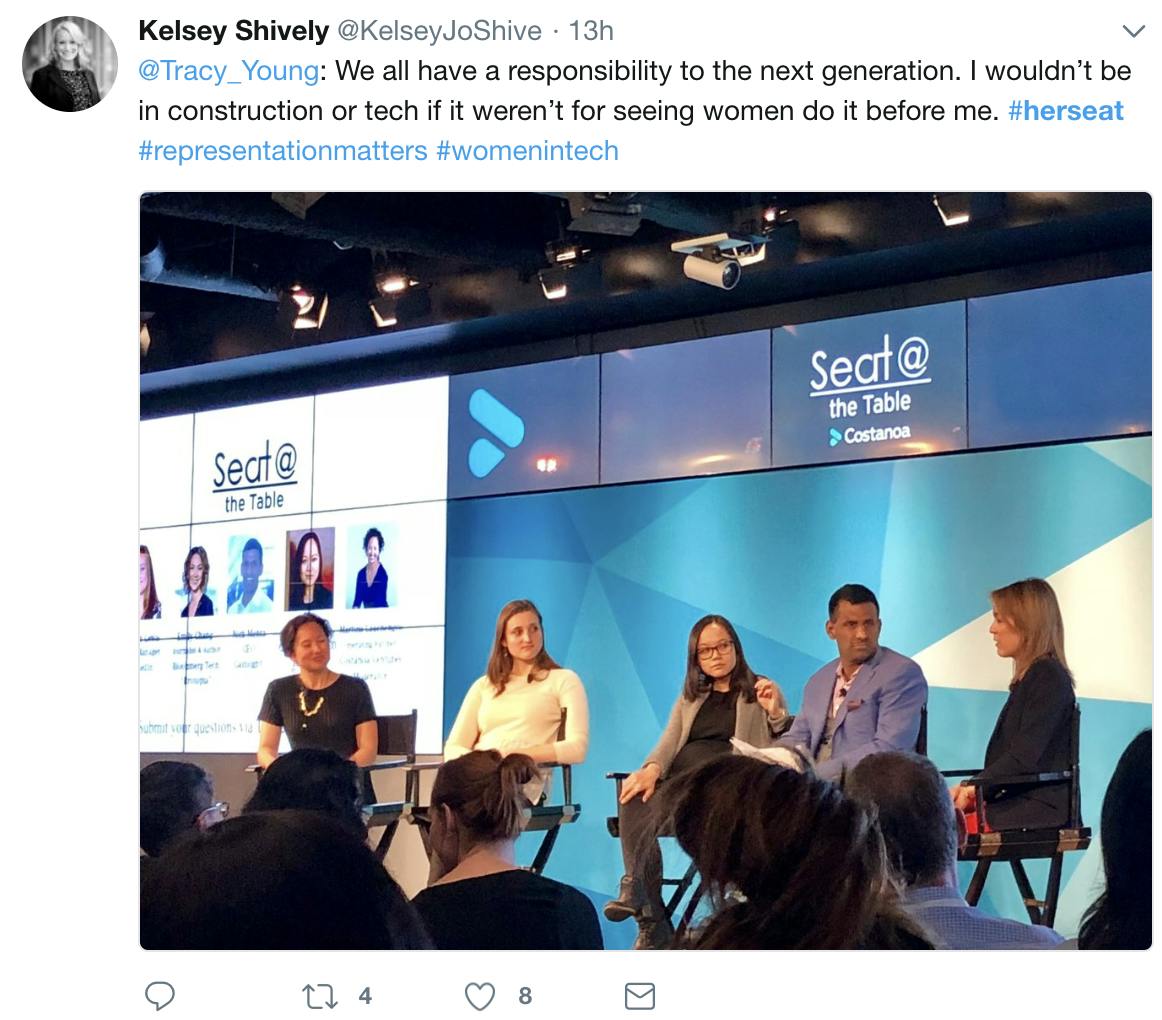Like the tweet with the heart icon
This screenshot has height=1020, width=1162.
[481, 995]
